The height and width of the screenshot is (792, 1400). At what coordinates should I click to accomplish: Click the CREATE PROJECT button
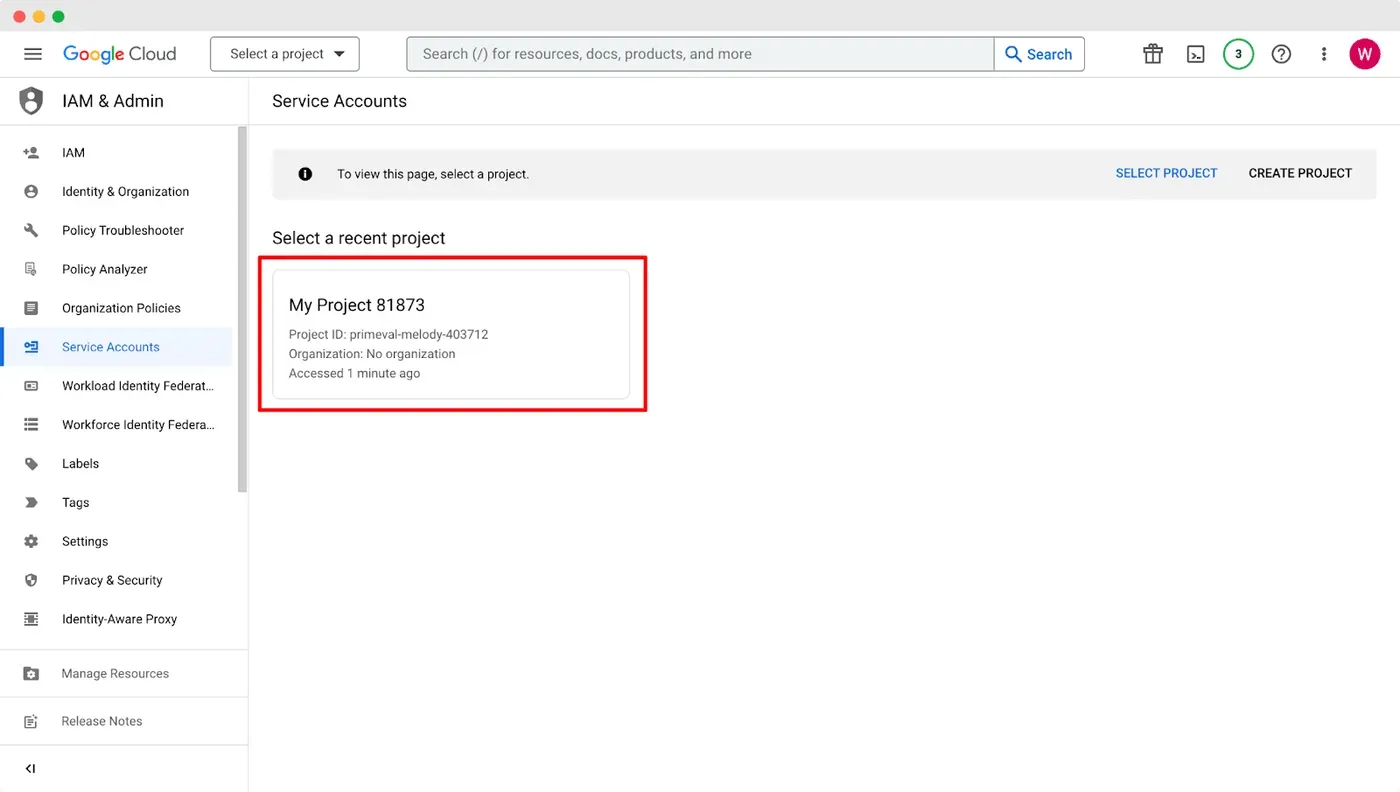coord(1300,174)
